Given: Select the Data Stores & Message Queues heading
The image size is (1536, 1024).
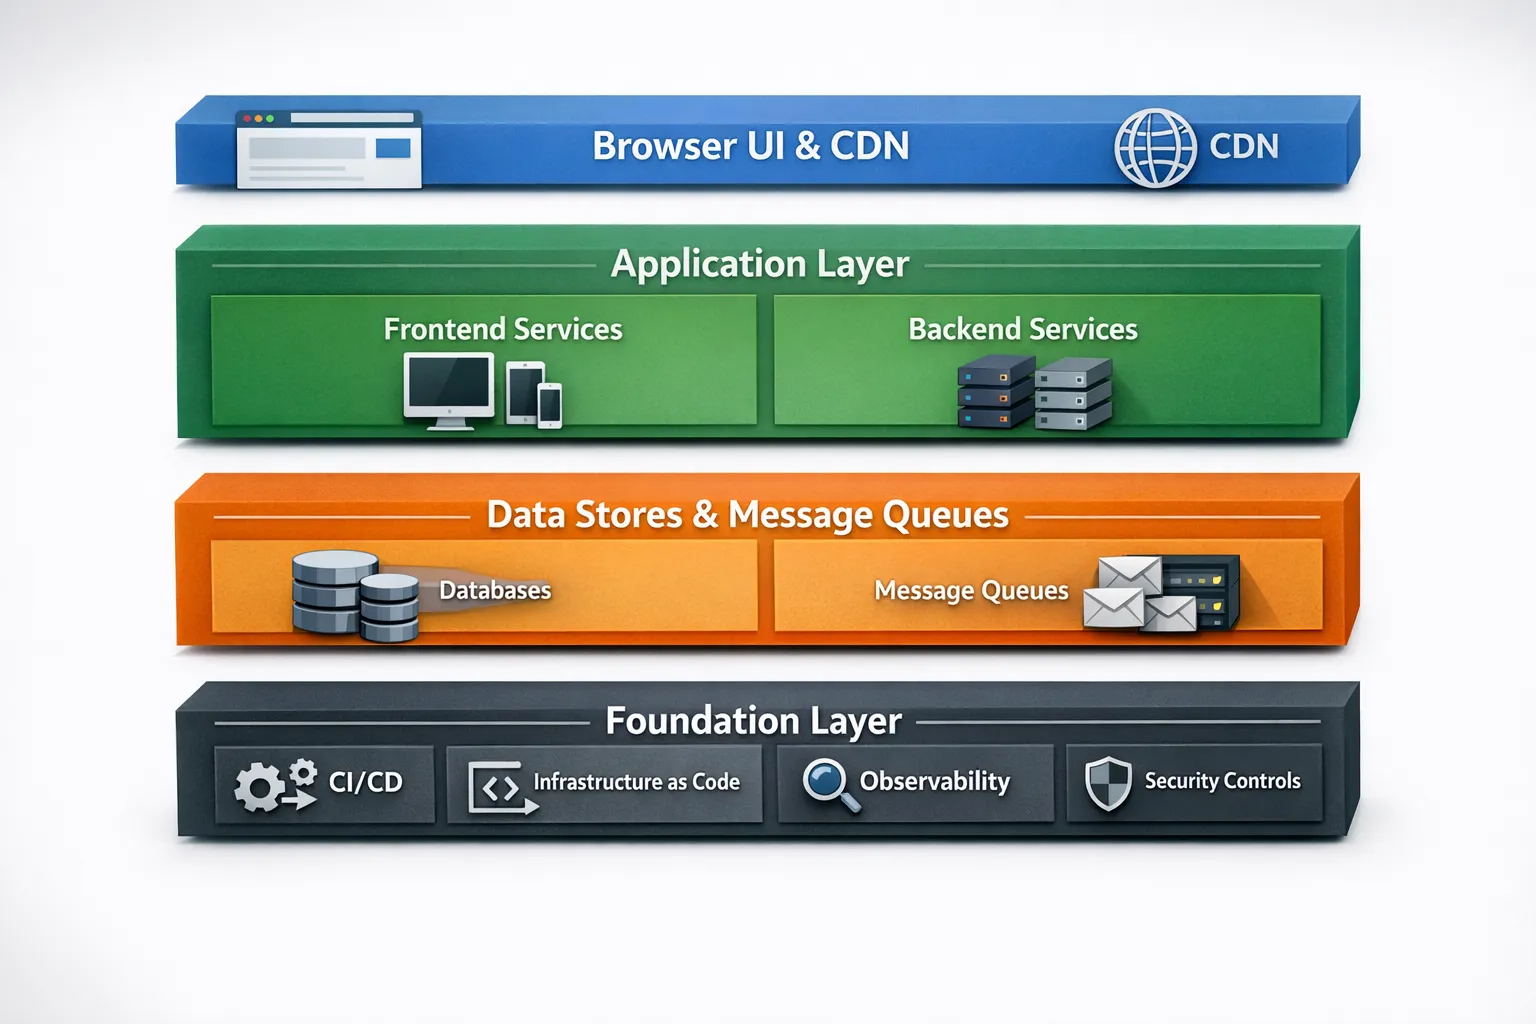Looking at the screenshot, I should point(747,515).
